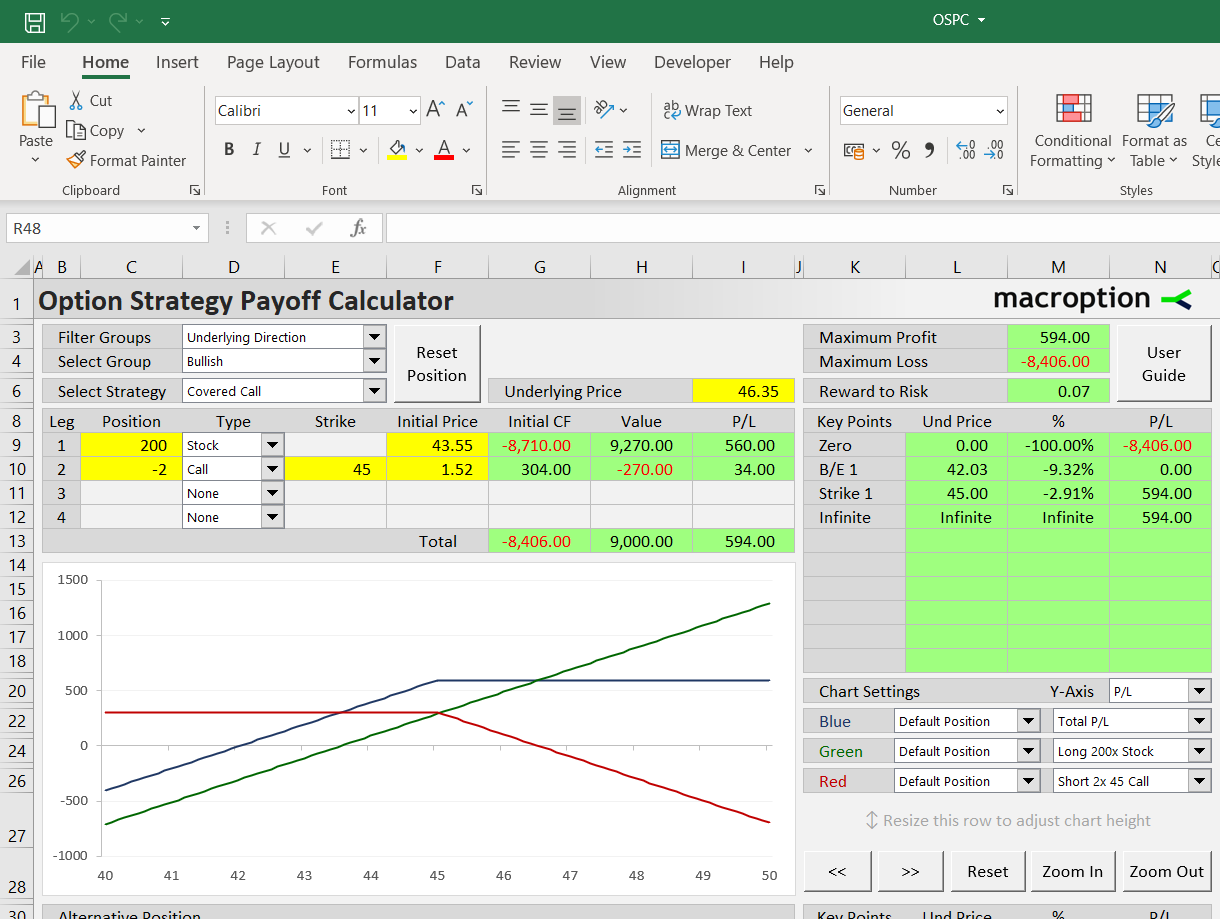Switch to Developer tab
The height and width of the screenshot is (919, 1220).
(693, 62)
